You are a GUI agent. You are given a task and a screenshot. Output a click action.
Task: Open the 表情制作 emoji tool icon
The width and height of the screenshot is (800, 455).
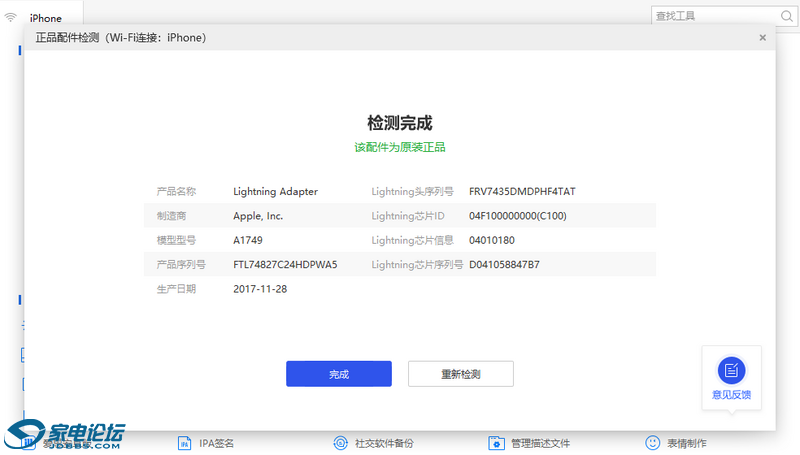pyautogui.click(x=652, y=442)
